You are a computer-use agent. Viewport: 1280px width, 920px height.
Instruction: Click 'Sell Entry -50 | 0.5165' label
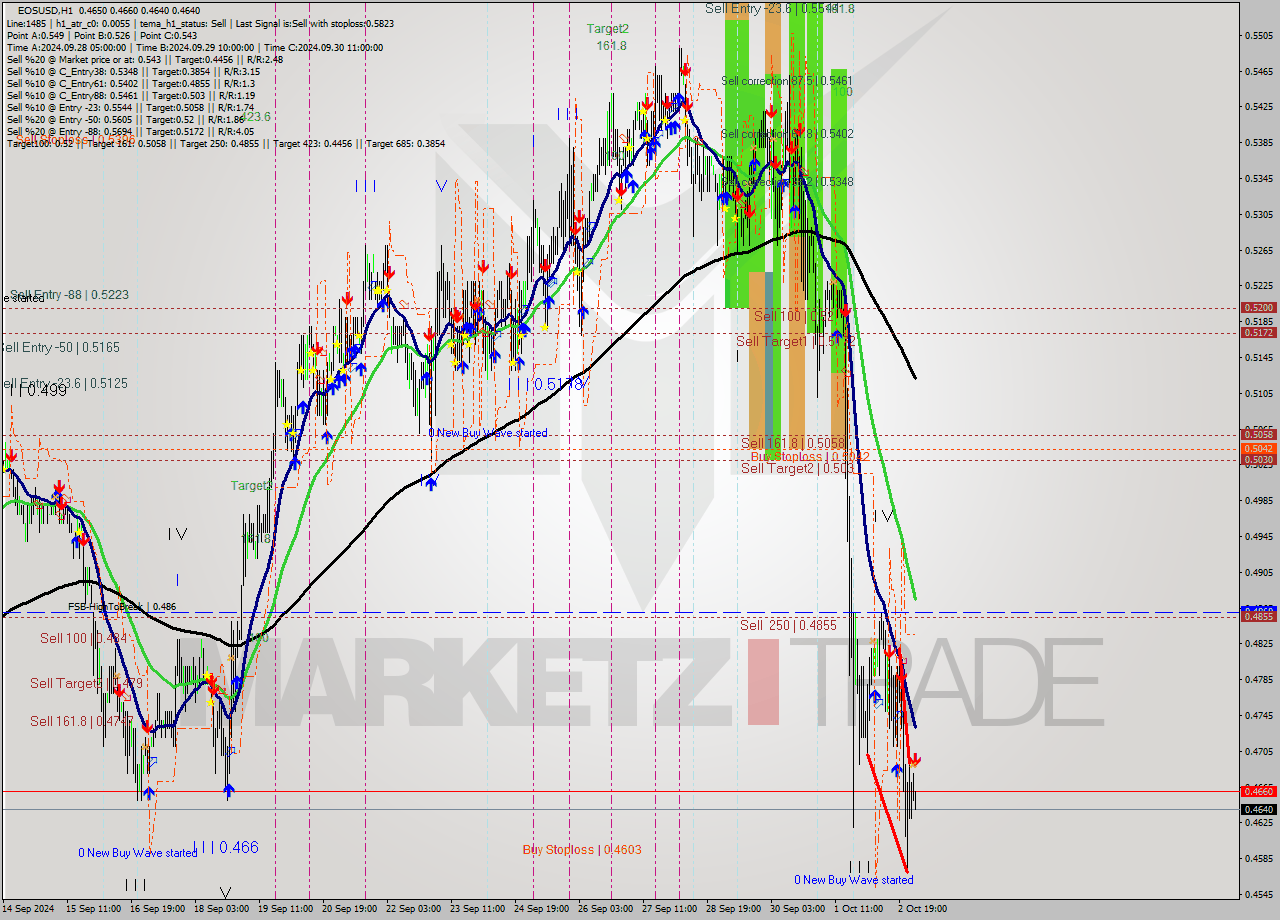pos(60,347)
